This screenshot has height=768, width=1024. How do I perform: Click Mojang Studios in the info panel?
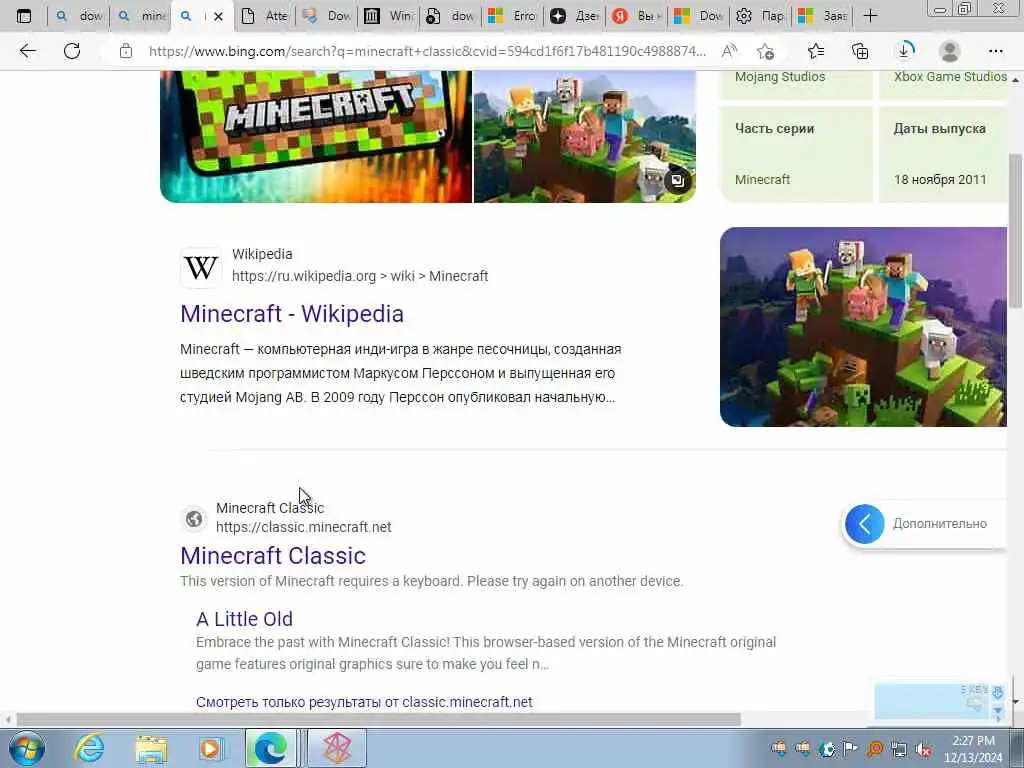click(780, 76)
